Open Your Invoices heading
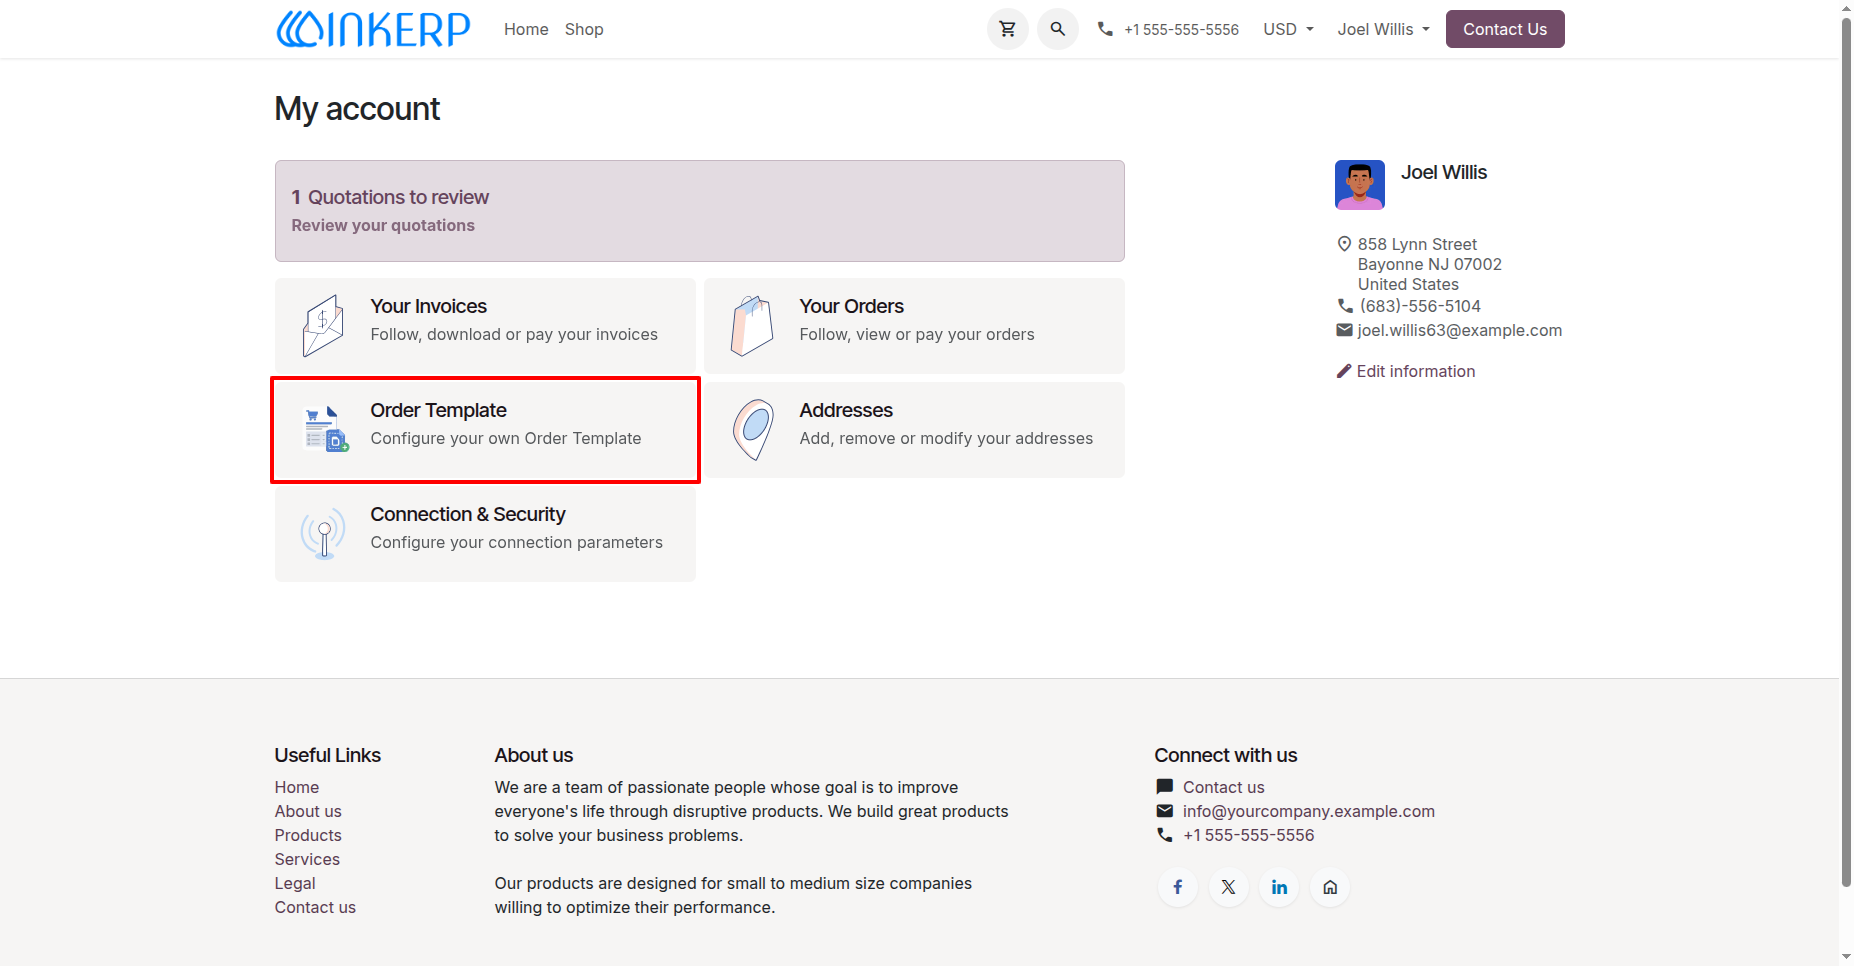The image size is (1854, 966). (x=429, y=306)
